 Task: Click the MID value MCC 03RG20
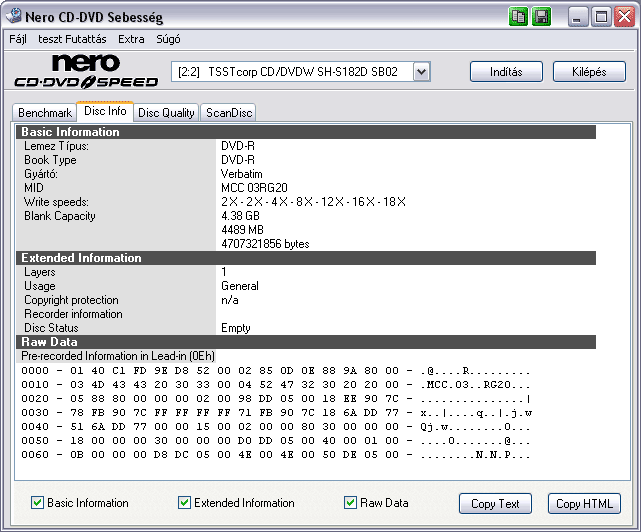pyautogui.click(x=254, y=188)
